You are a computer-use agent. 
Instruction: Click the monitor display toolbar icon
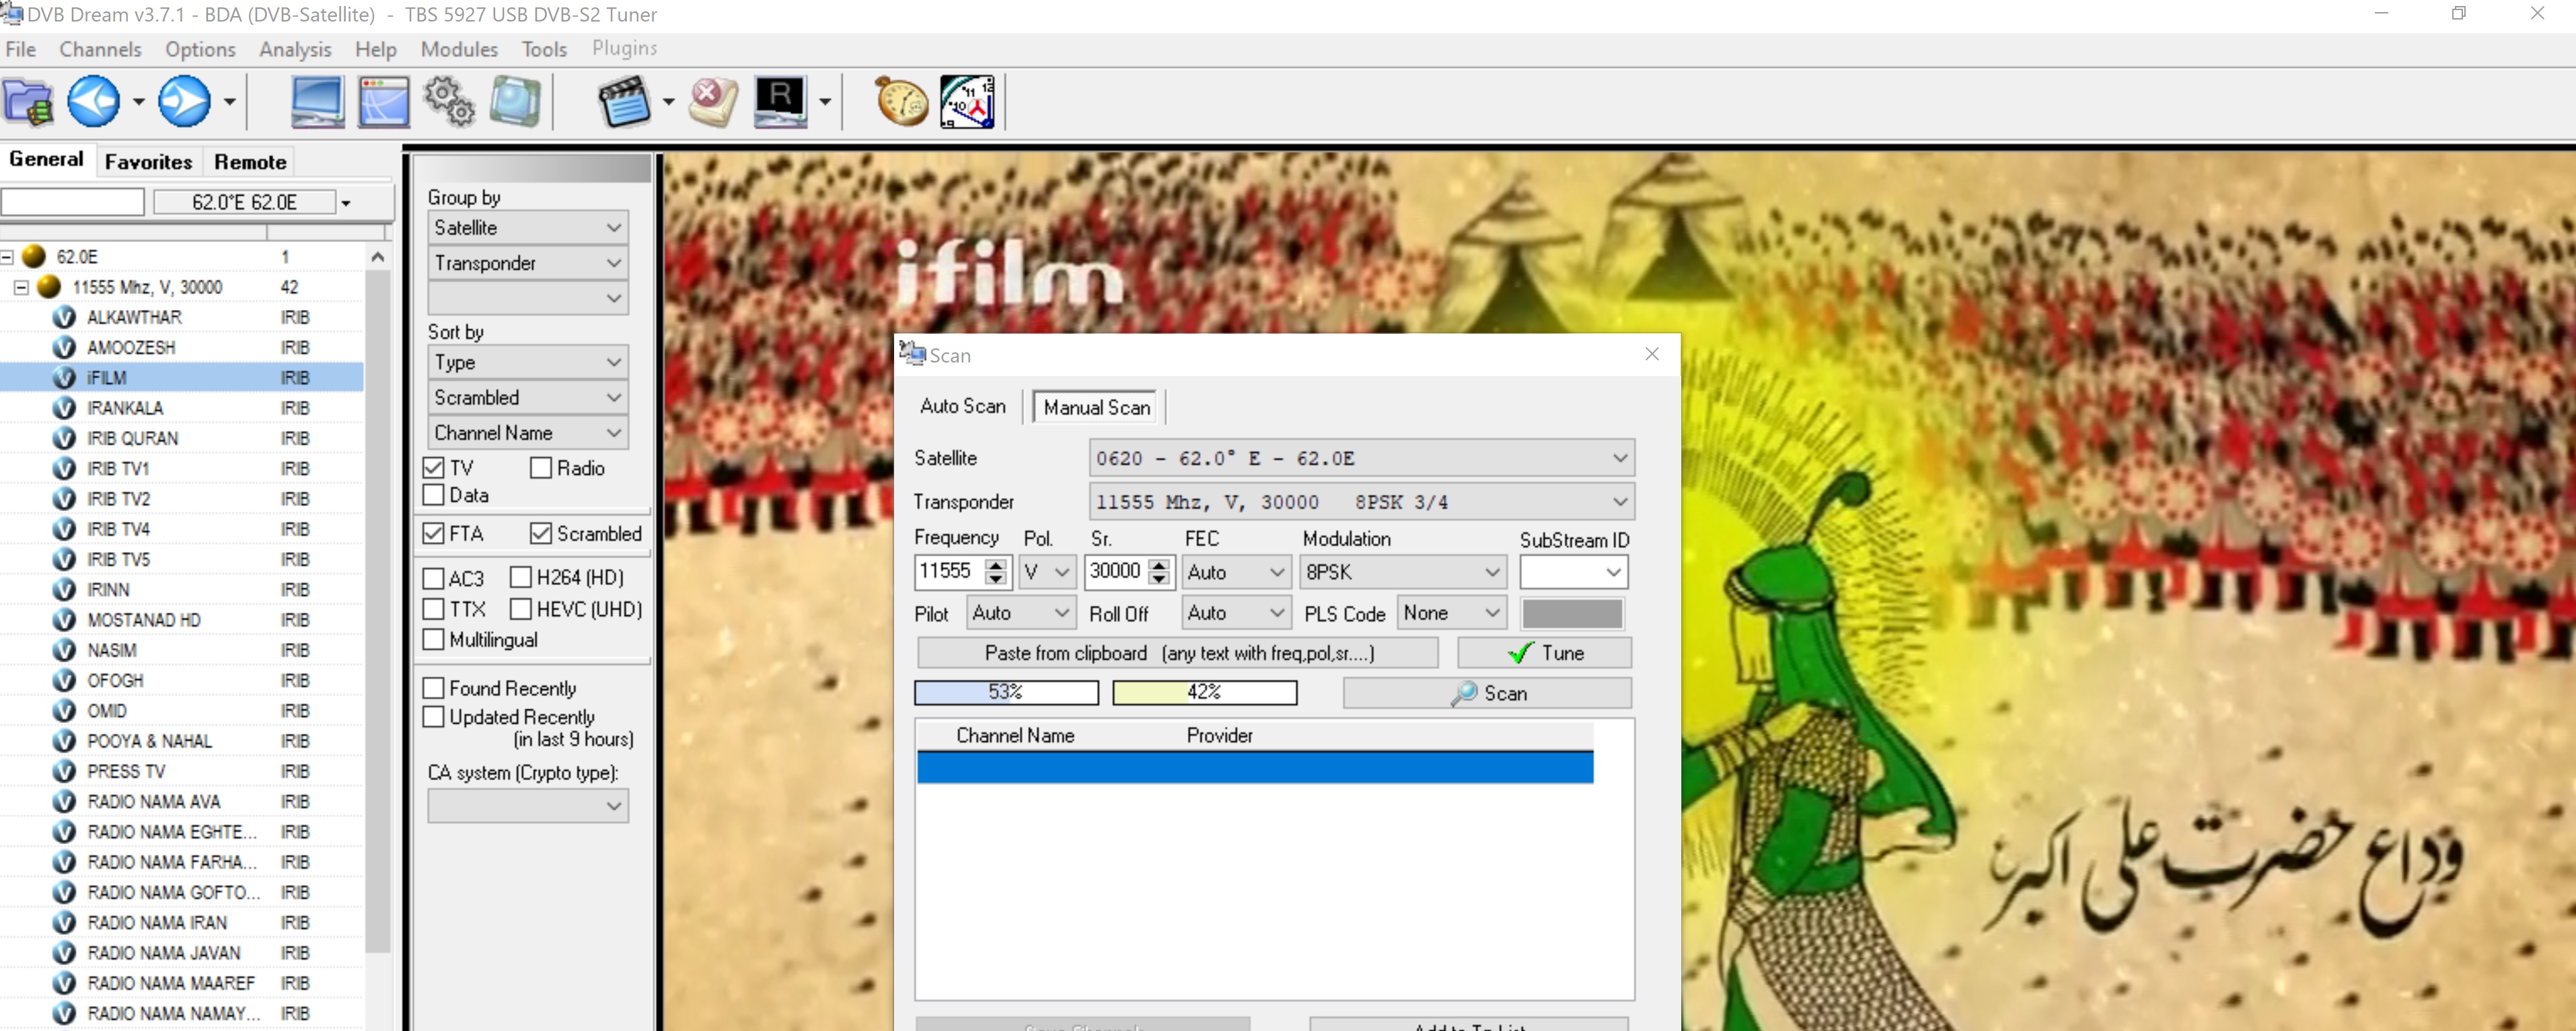tap(317, 101)
